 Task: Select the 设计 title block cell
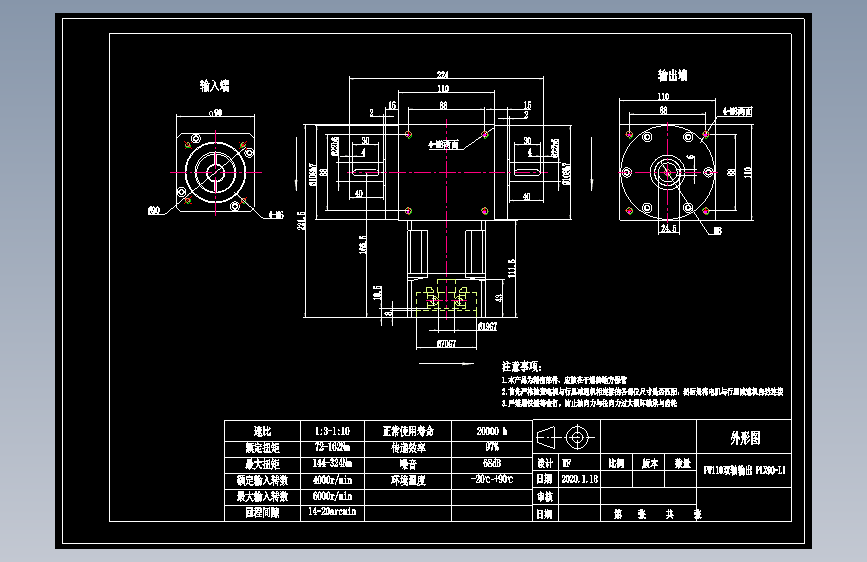click(545, 463)
